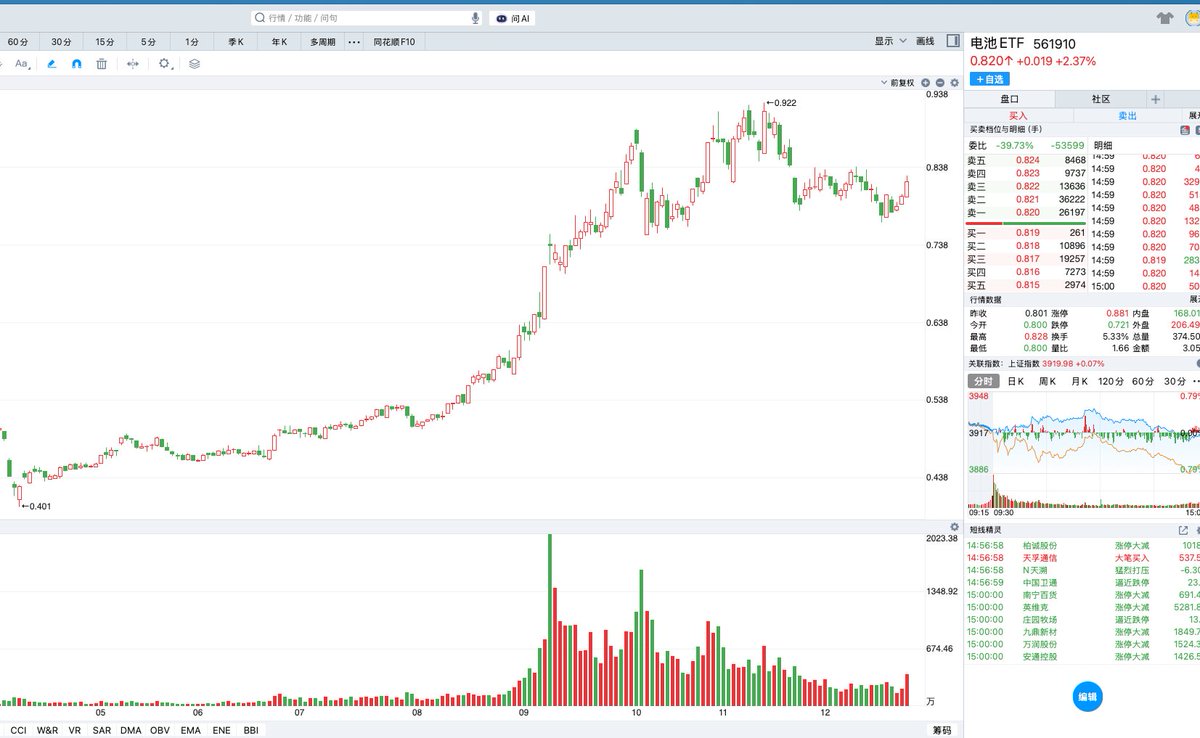Open the skin theme shirt icon
The height and width of the screenshot is (738, 1200).
pyautogui.click(x=1165, y=18)
